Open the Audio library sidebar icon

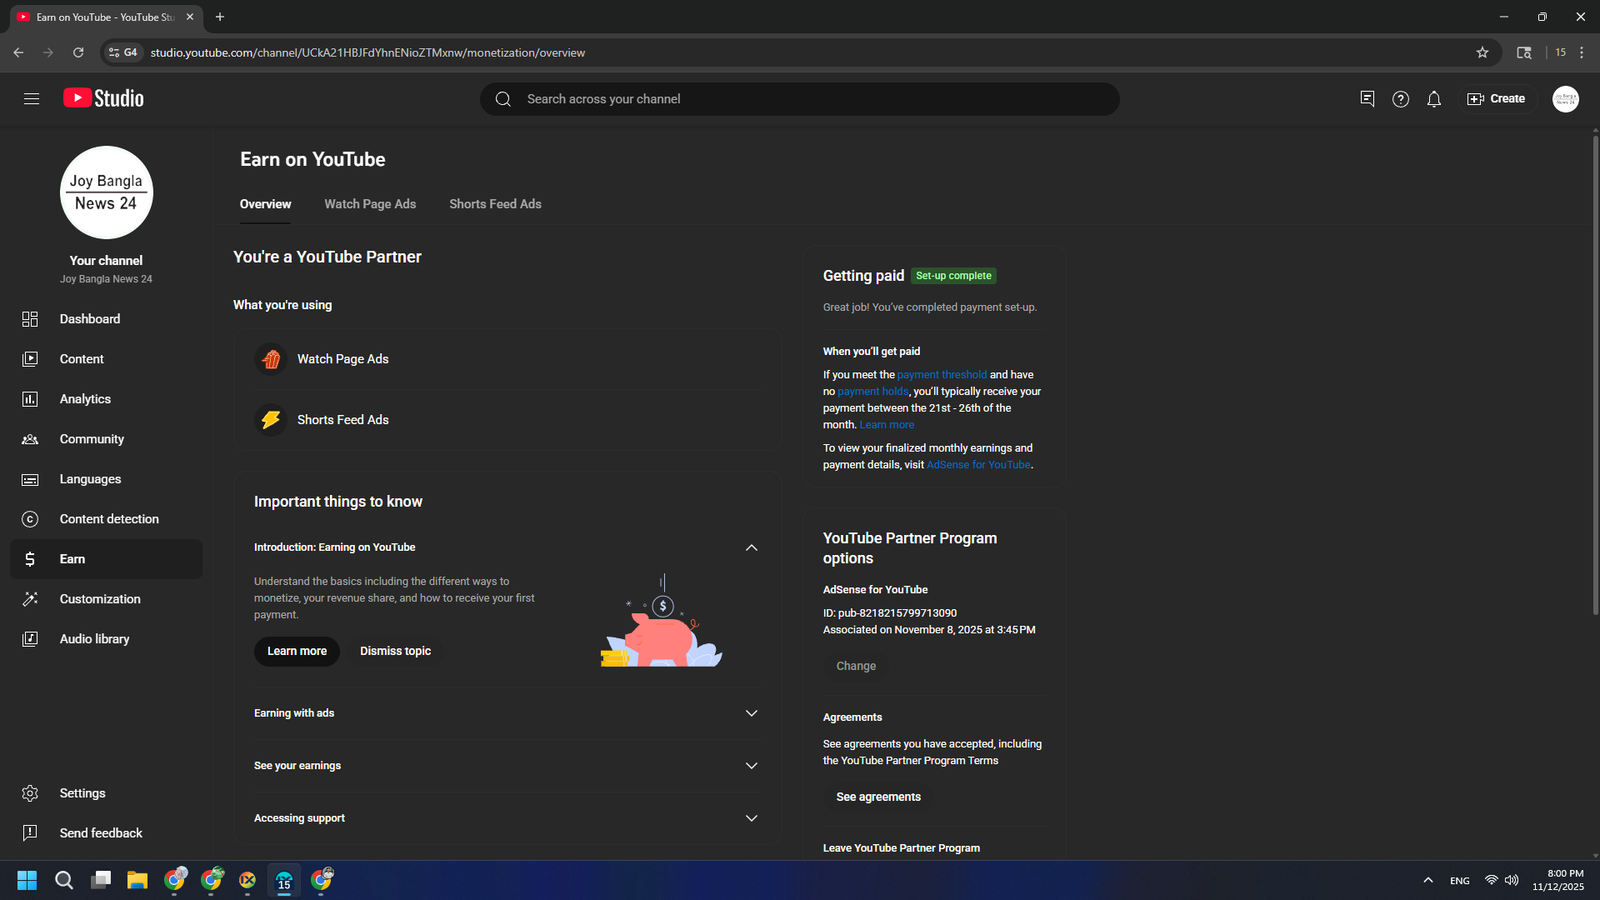click(x=30, y=639)
